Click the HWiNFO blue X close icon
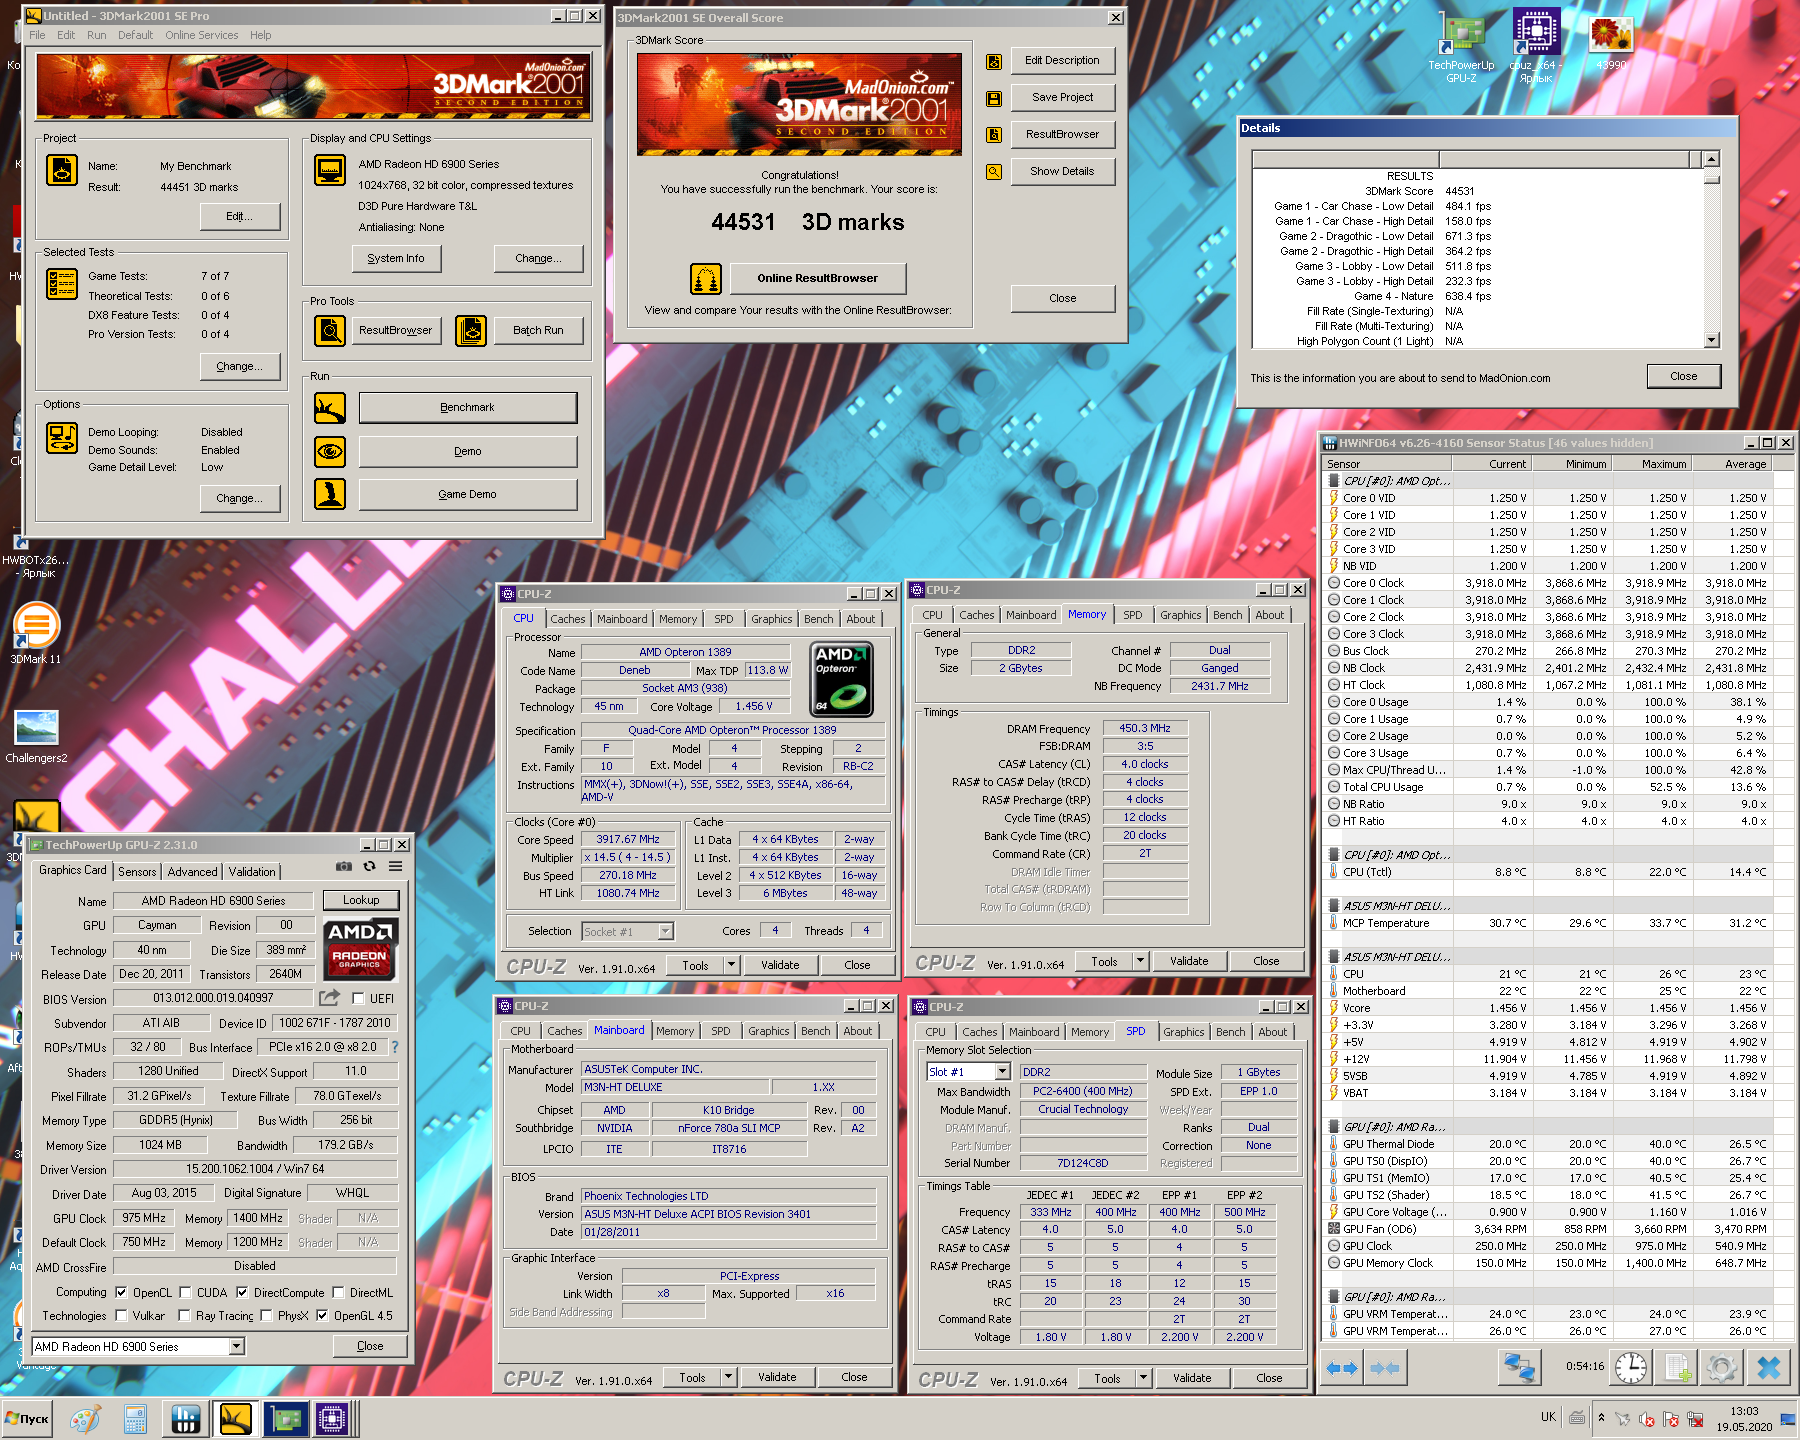1800x1440 pixels. pos(1768,1367)
